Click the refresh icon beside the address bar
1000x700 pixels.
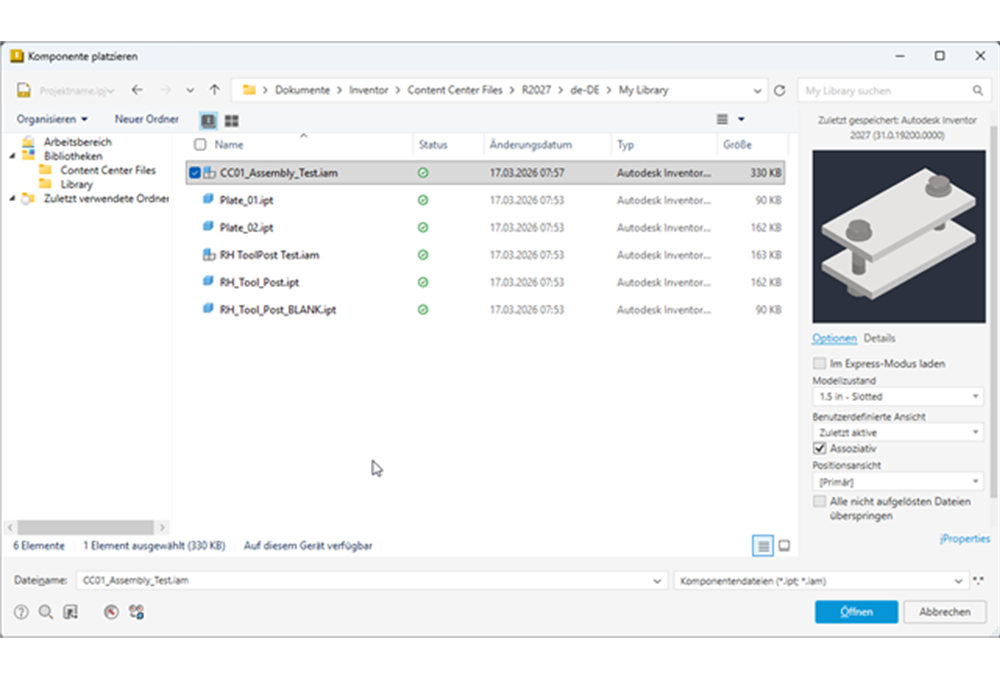tap(780, 90)
